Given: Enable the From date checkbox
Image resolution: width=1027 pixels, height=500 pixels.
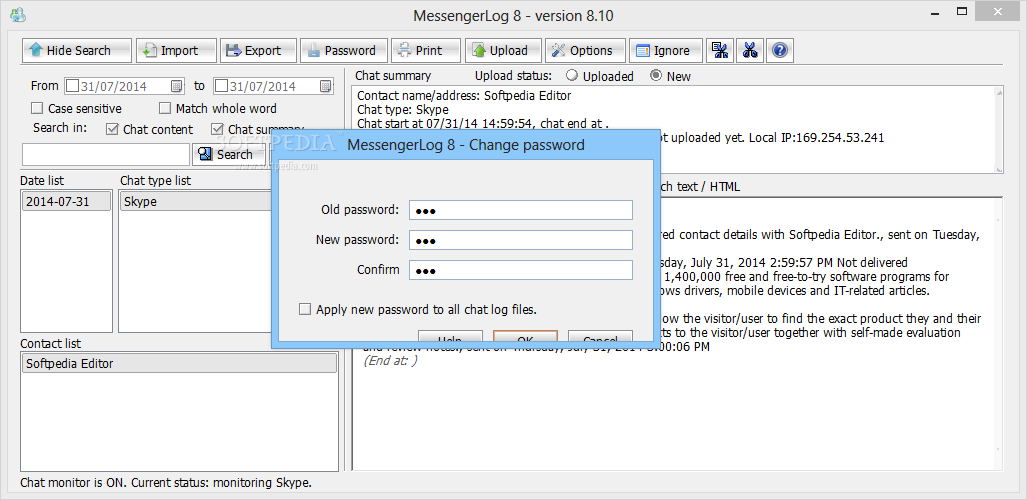Looking at the screenshot, I should pos(73,86).
